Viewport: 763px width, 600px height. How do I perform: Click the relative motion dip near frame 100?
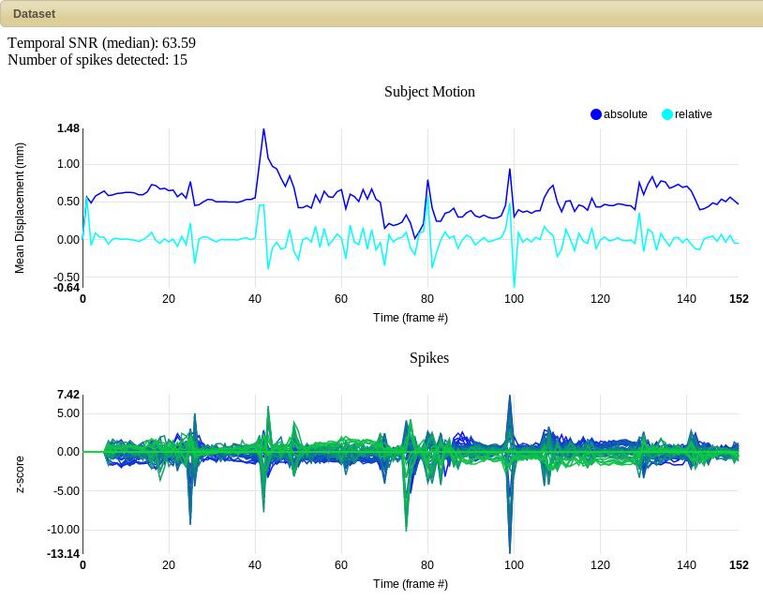[x=514, y=287]
